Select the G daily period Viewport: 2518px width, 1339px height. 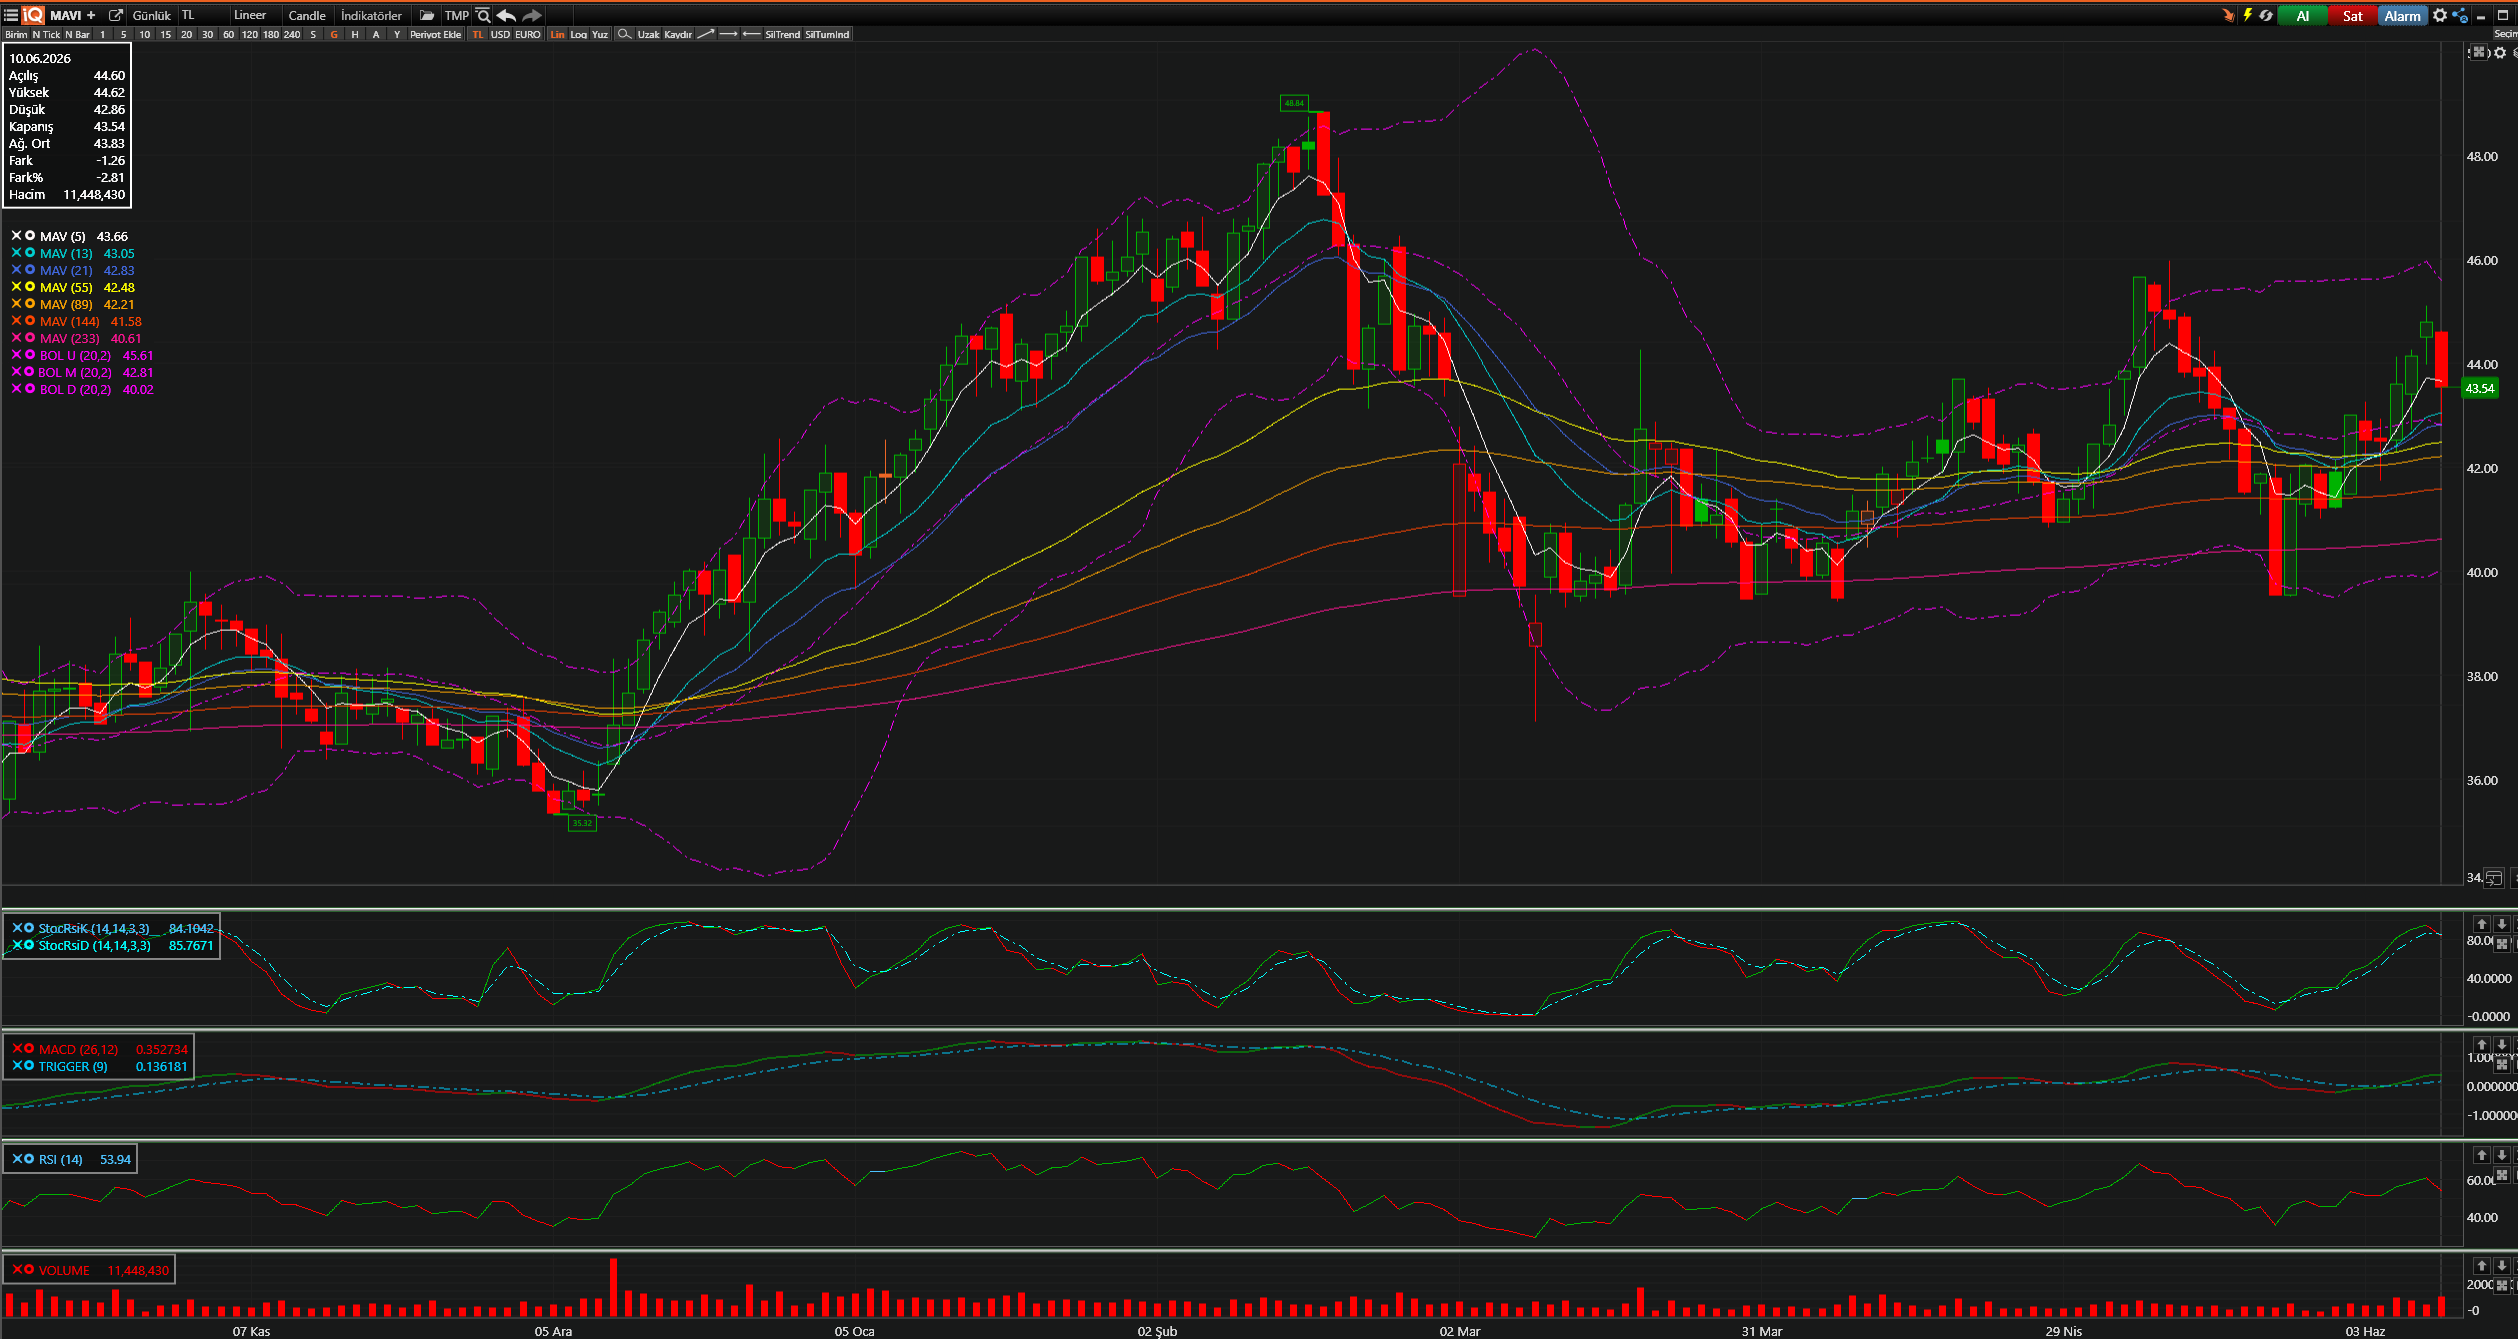[x=334, y=34]
